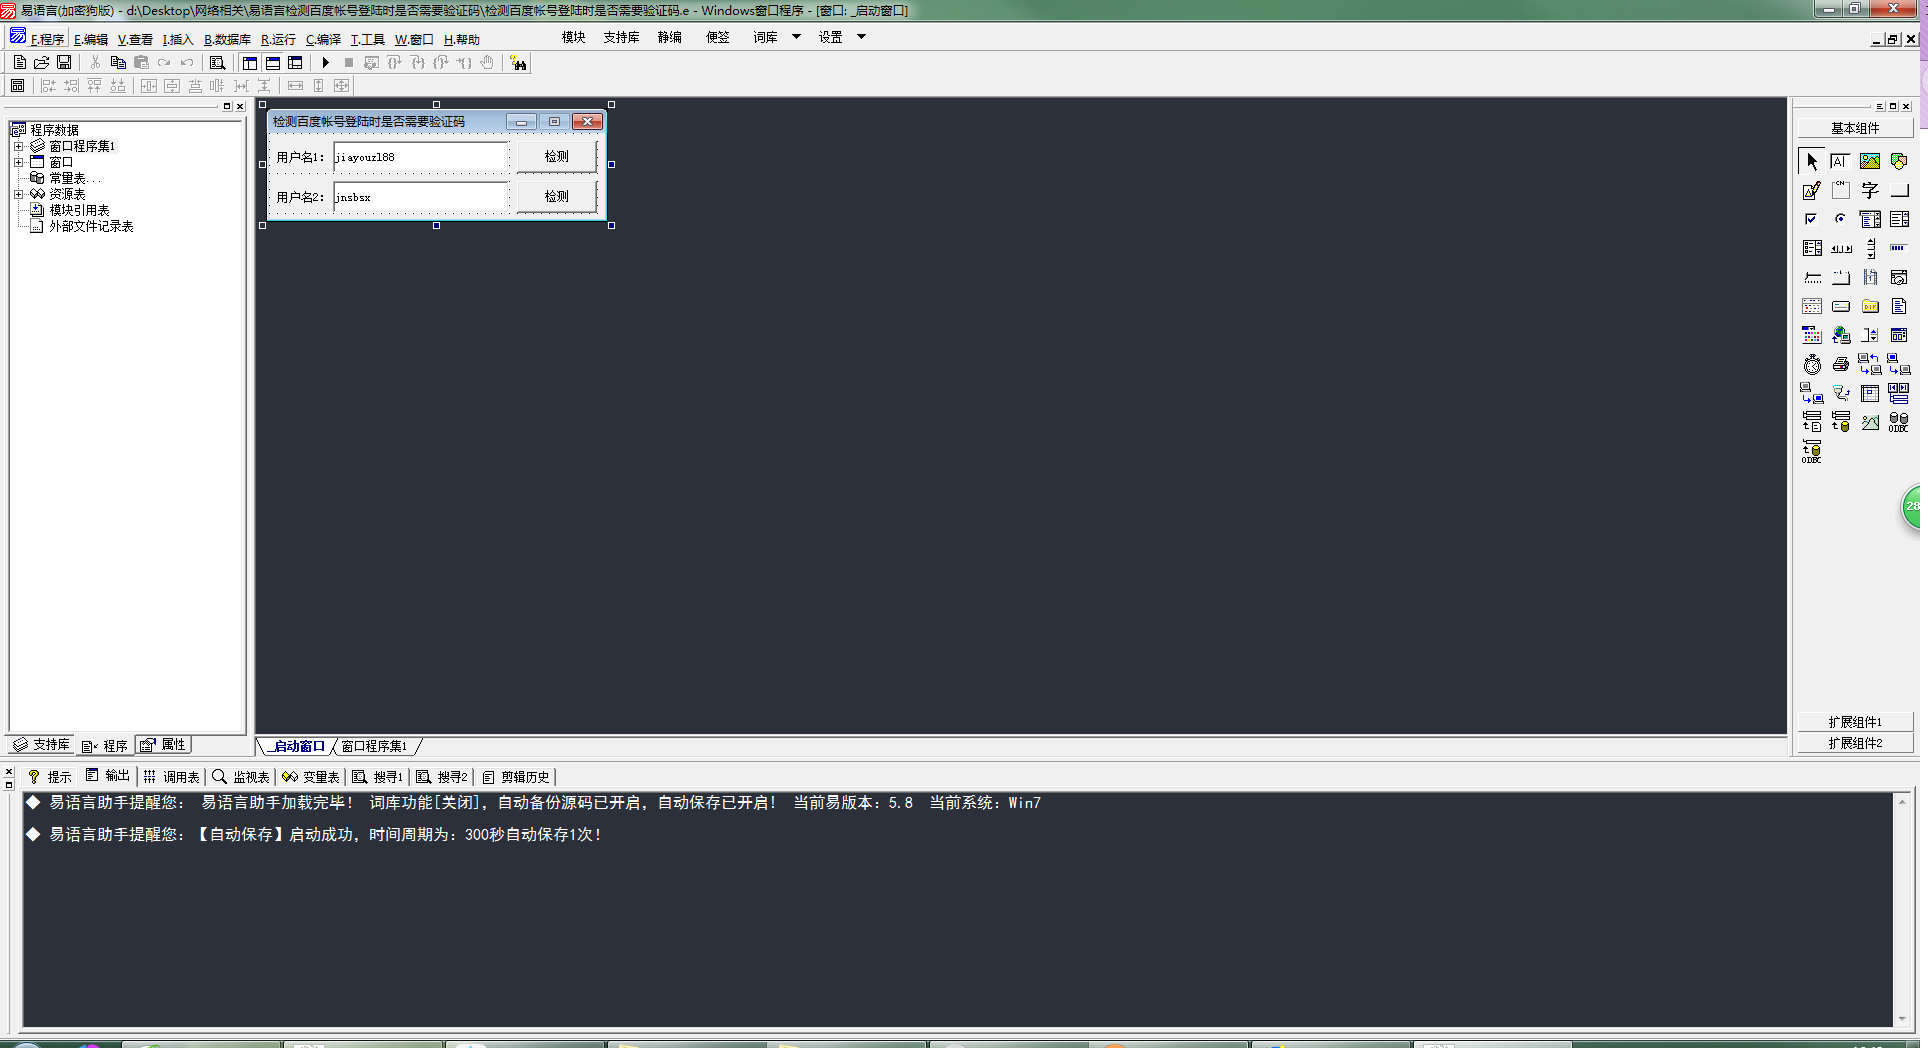Click the form preview icon on alignment toolbar
The image size is (1928, 1048).
(17, 86)
